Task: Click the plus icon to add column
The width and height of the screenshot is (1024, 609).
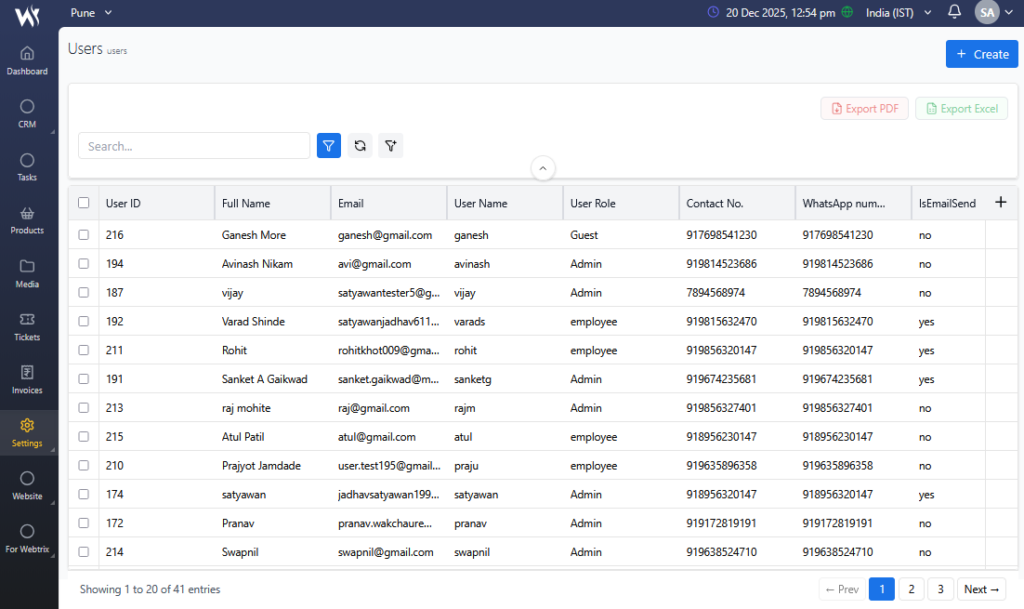Action: pos(1001,202)
